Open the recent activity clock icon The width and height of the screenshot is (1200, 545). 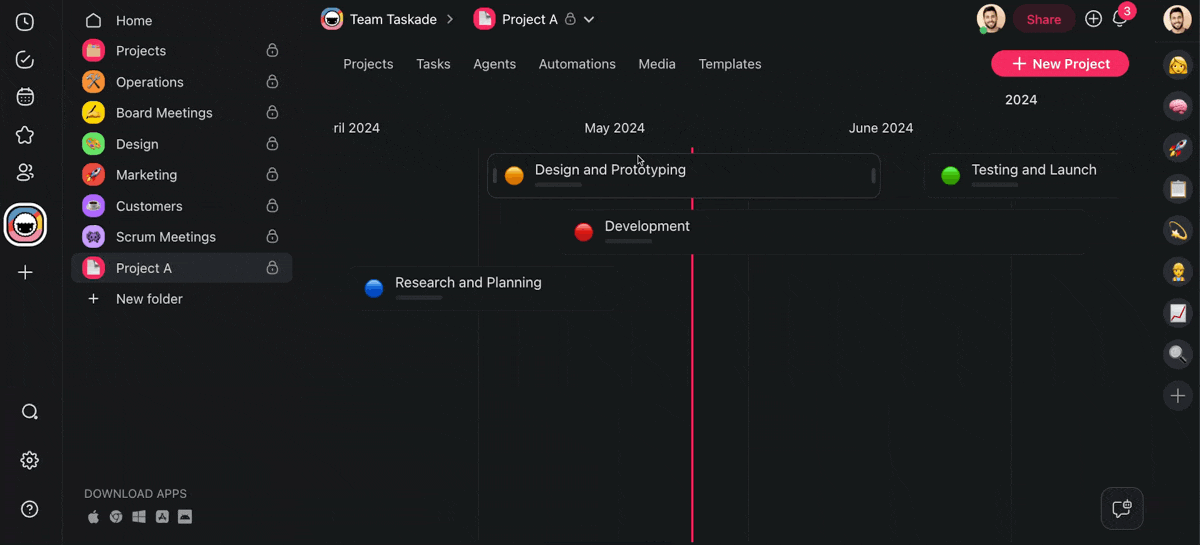[x=25, y=22]
